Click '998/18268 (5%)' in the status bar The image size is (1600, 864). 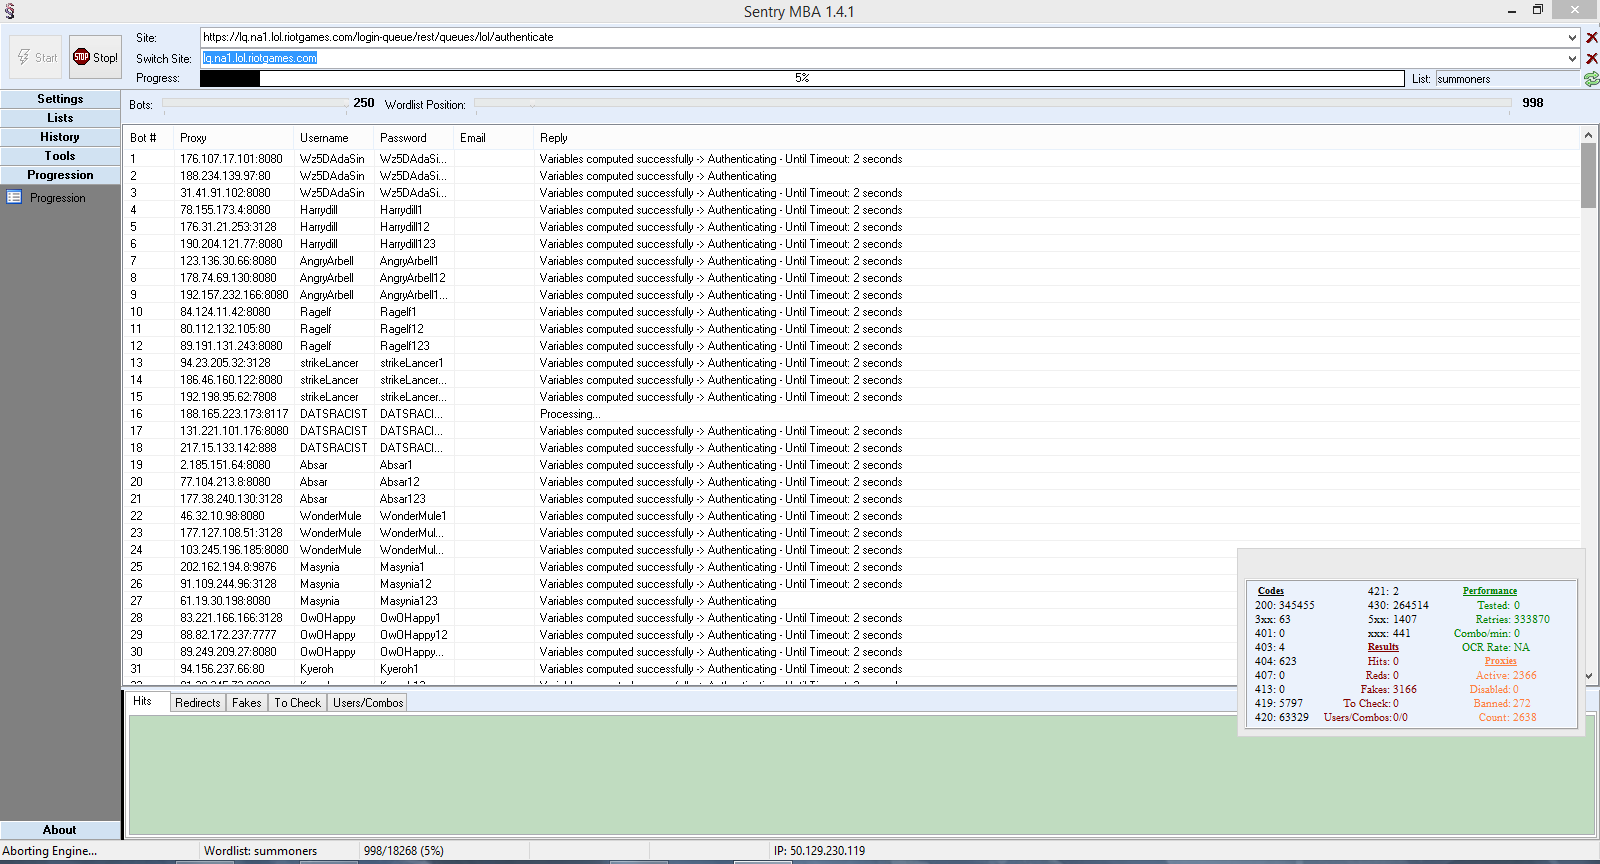point(403,851)
